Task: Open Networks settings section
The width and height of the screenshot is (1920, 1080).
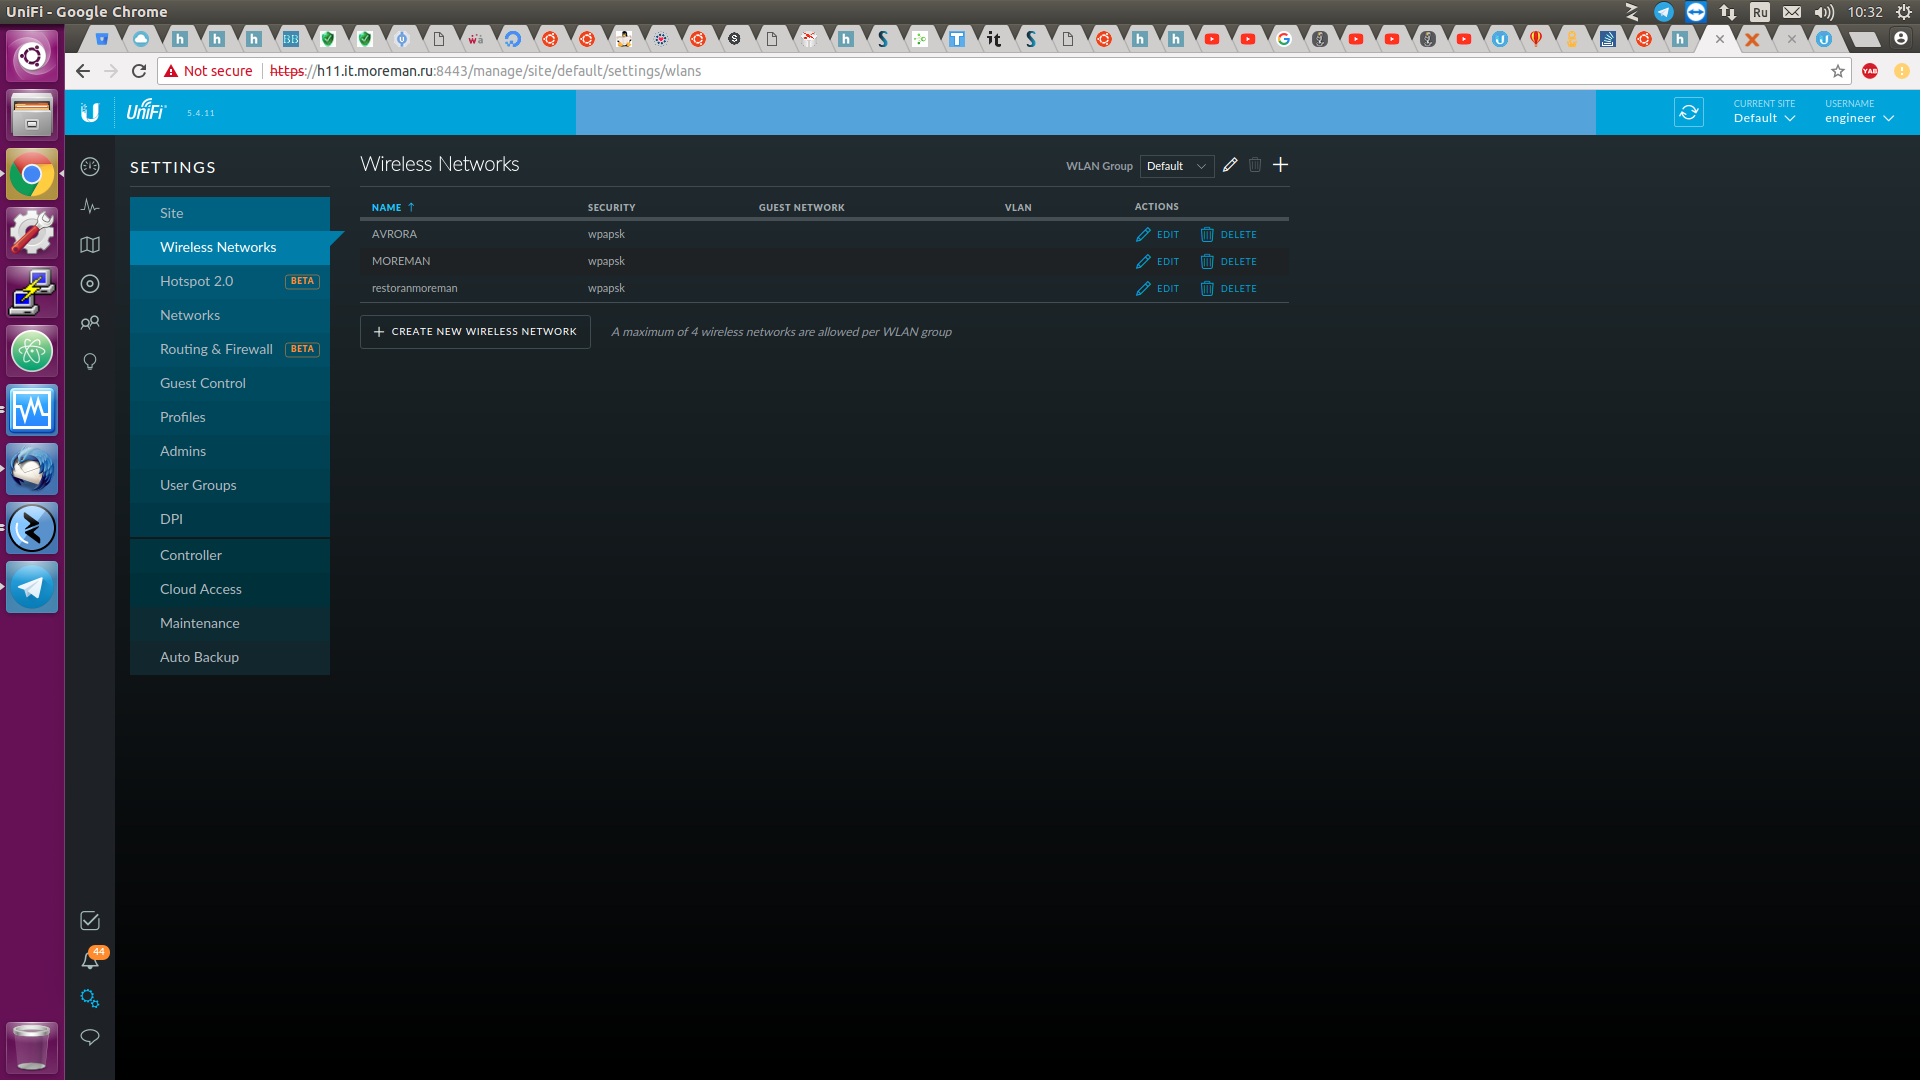Action: pos(230,315)
